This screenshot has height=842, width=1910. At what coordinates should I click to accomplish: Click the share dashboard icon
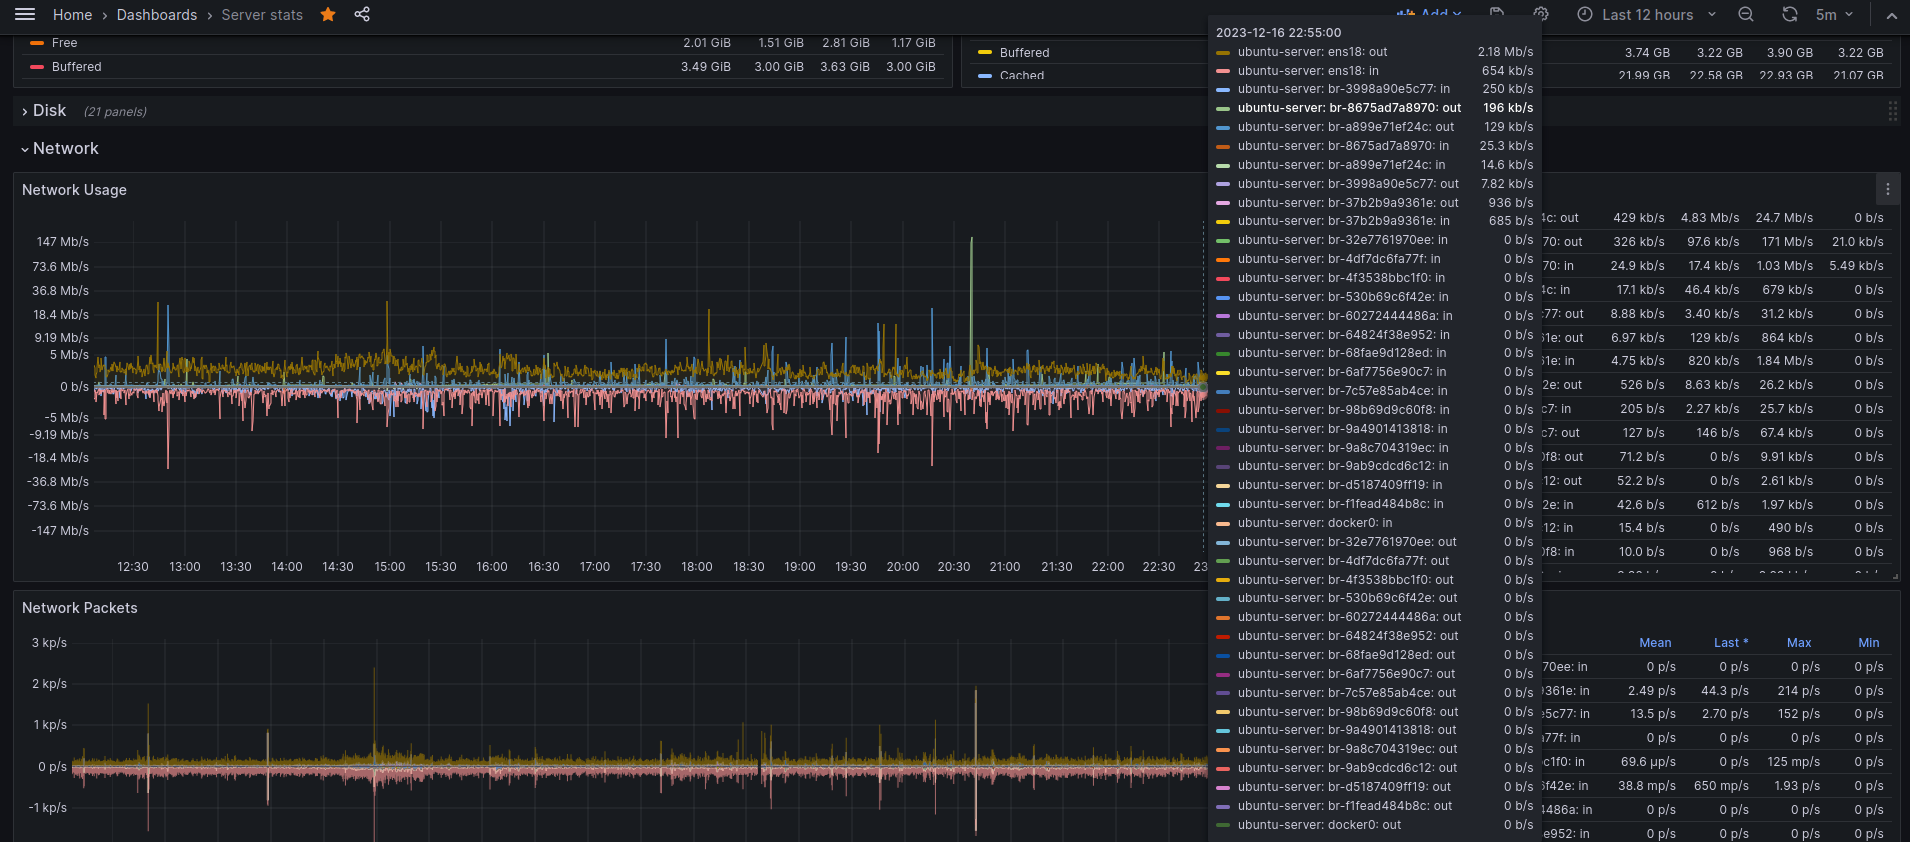pos(362,14)
